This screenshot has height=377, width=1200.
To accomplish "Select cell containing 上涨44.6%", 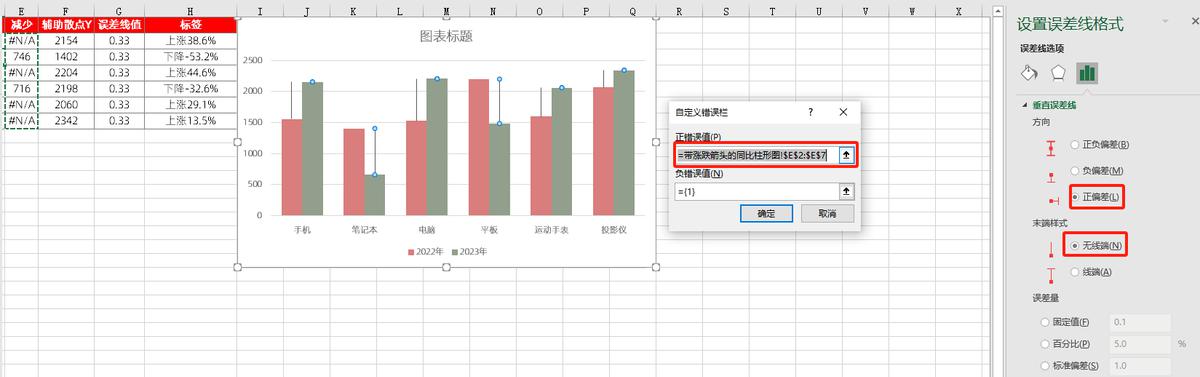I will tap(190, 72).
